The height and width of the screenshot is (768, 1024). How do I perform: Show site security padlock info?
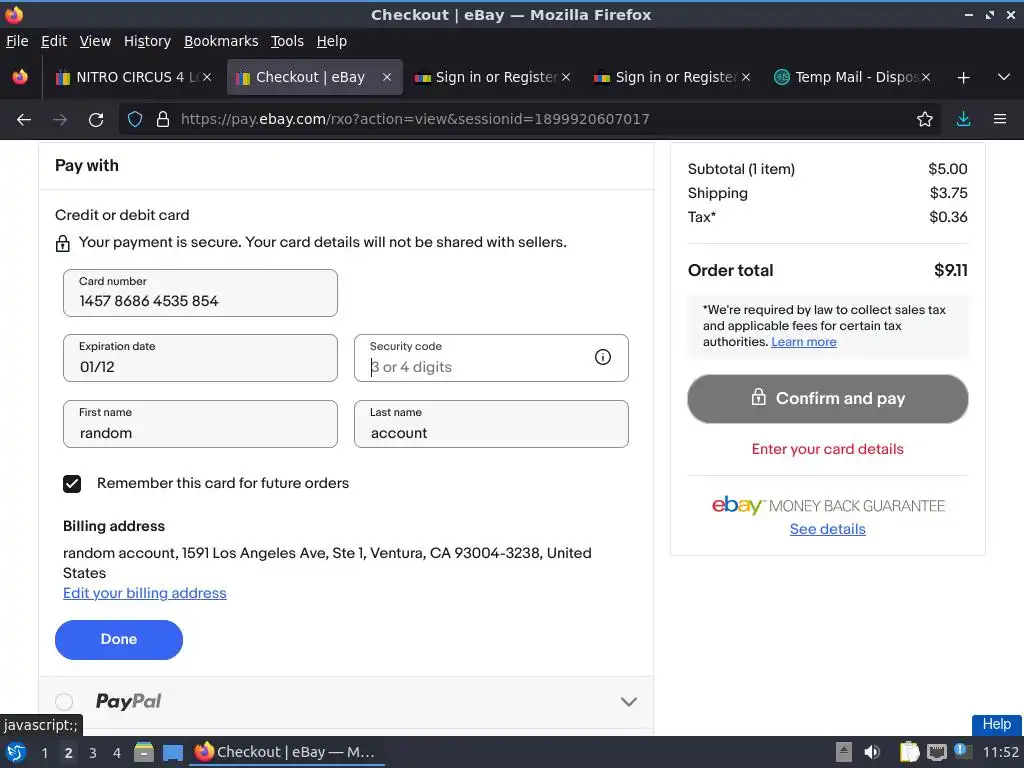click(163, 120)
